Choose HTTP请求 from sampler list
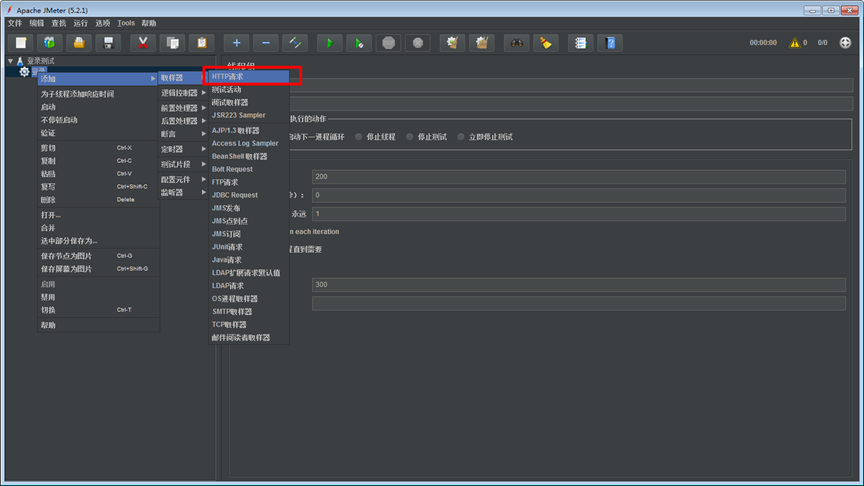This screenshot has height=486, width=864. 249,77
